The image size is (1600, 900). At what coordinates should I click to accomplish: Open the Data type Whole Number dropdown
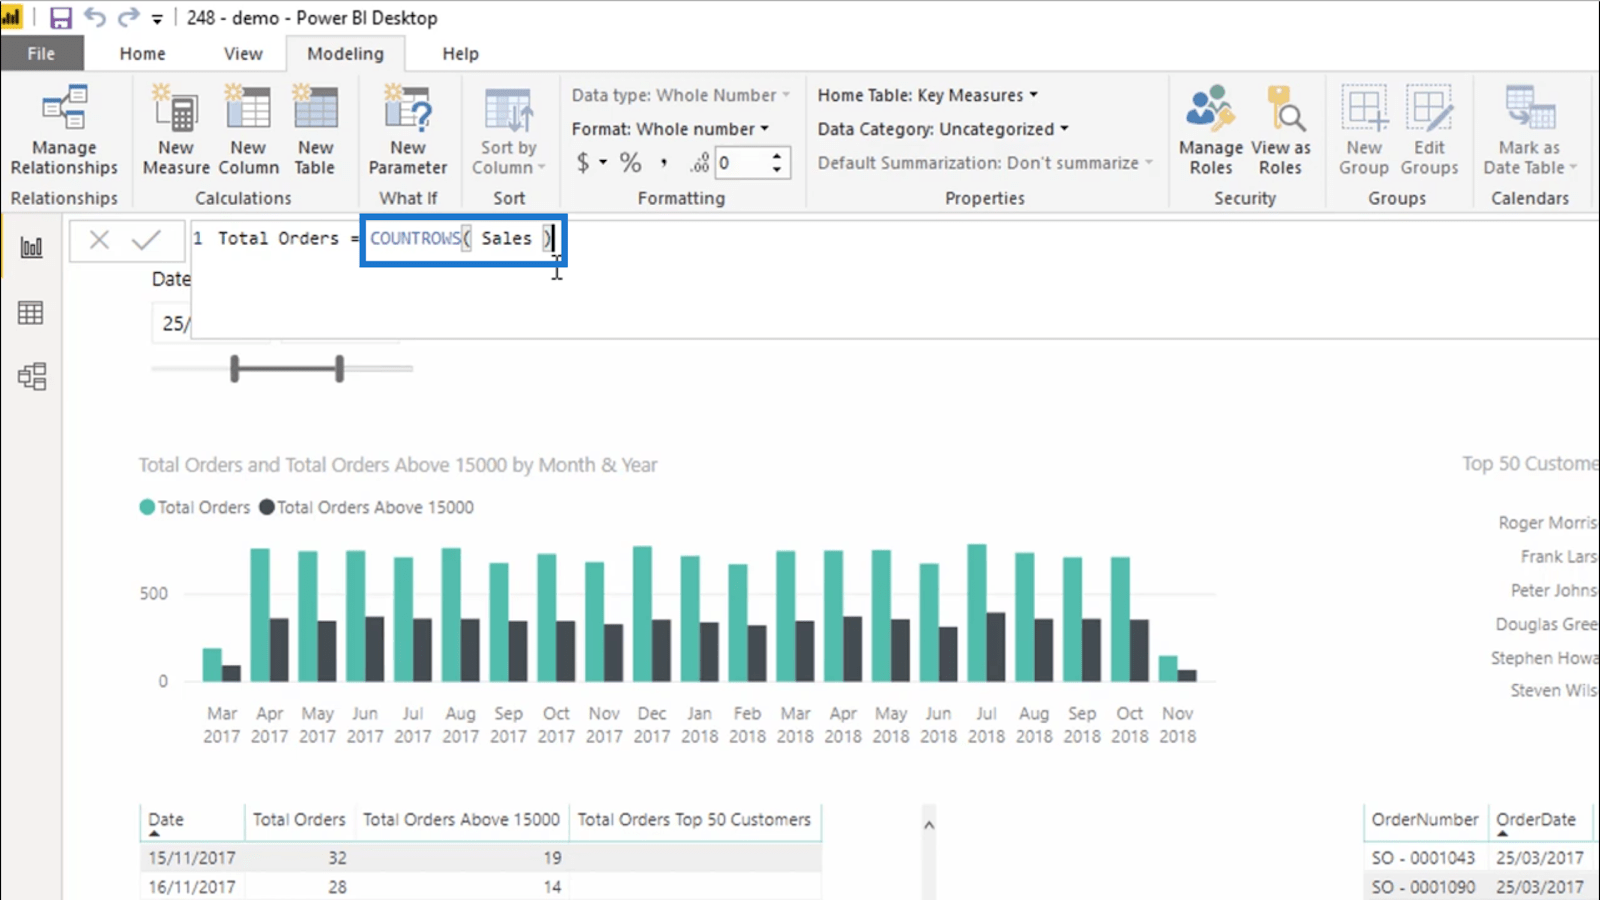(x=681, y=95)
